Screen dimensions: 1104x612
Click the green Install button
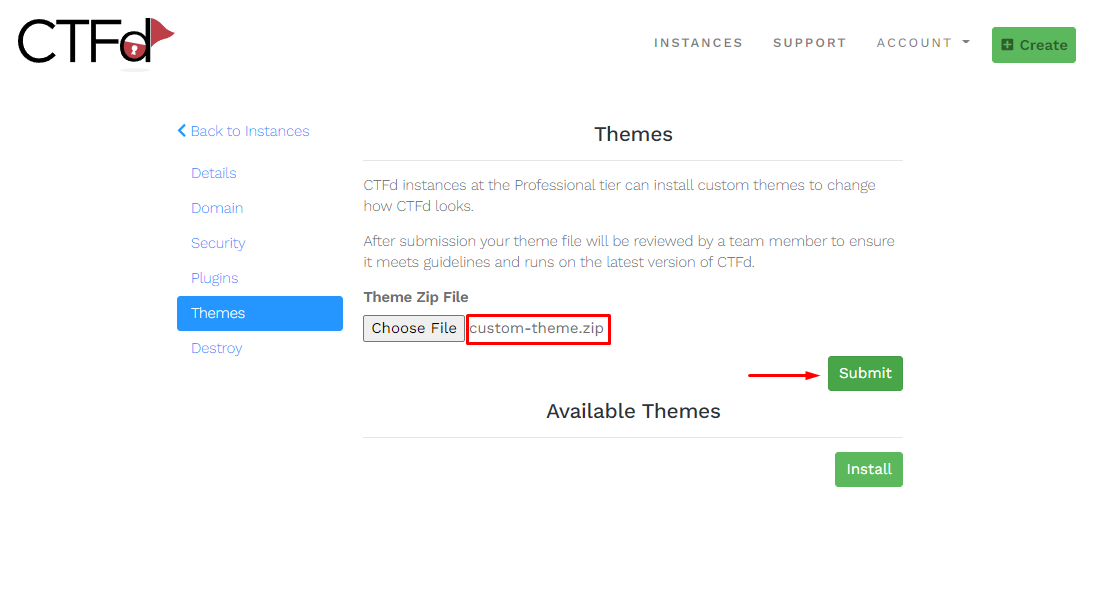coord(868,469)
